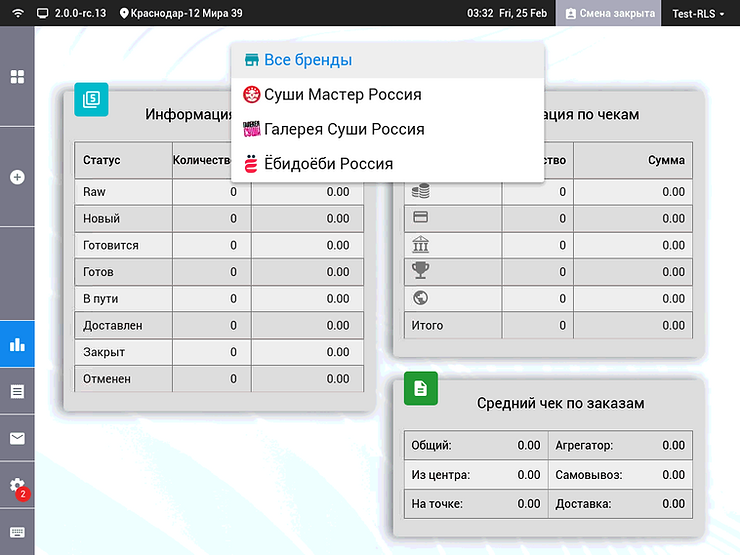
Task: Click the Готов status row
Action: [x=219, y=272]
